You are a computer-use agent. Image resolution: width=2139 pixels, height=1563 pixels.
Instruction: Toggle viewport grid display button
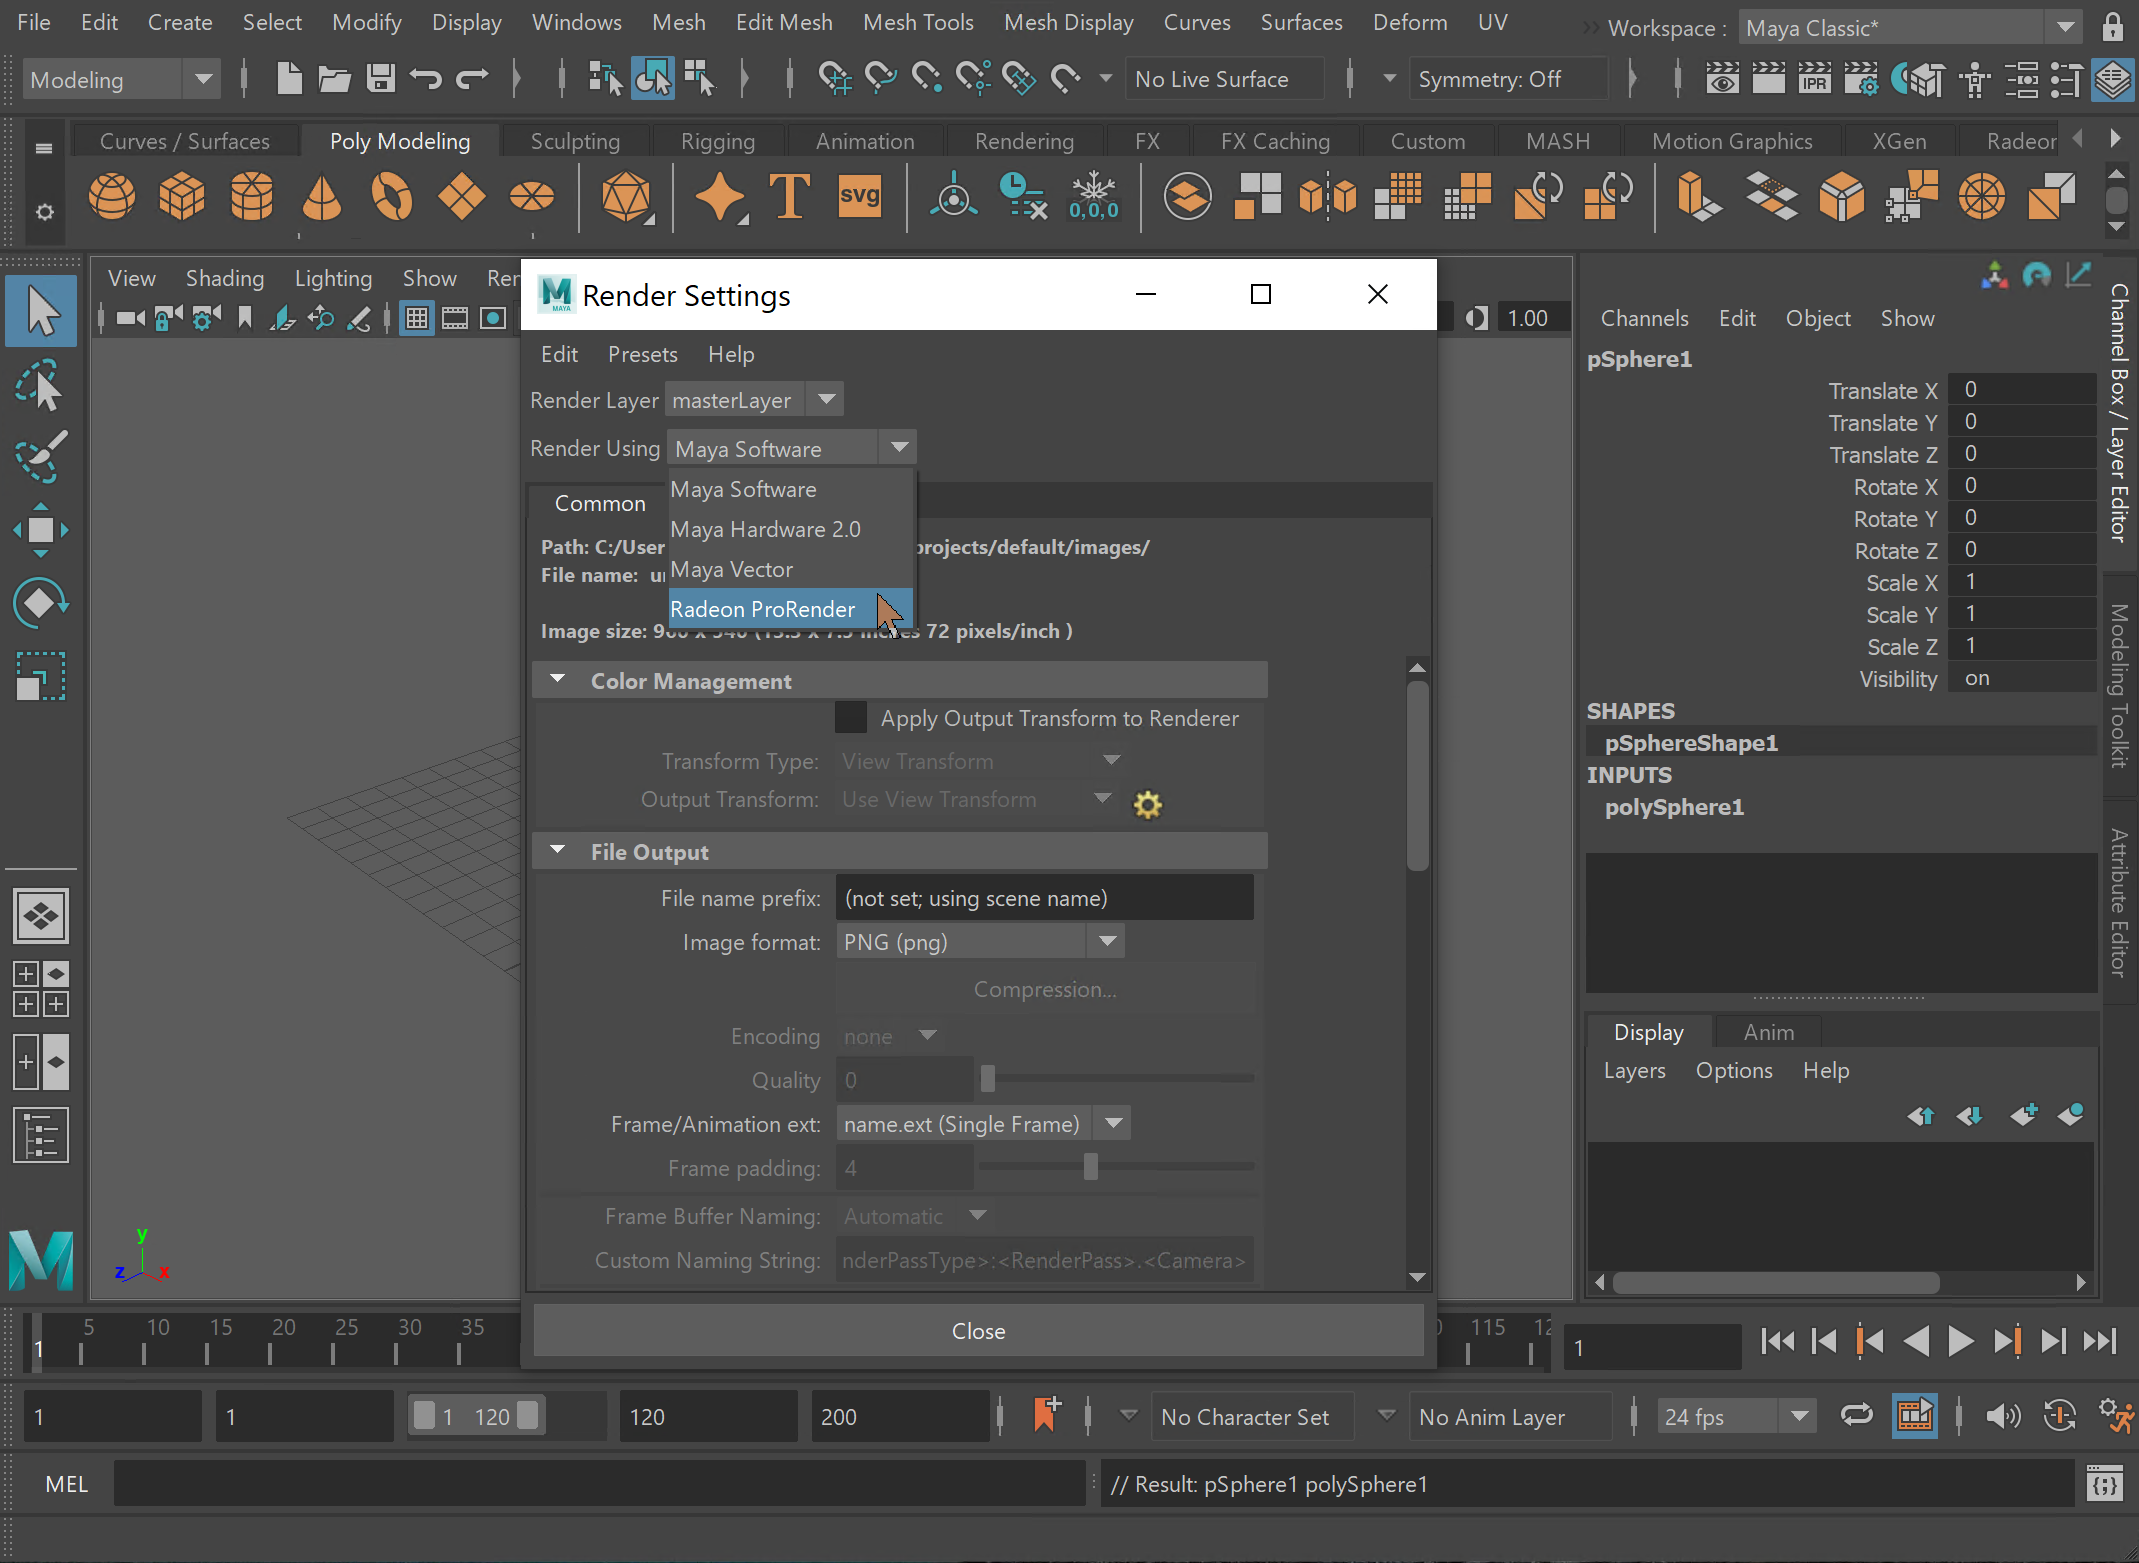pos(417,318)
